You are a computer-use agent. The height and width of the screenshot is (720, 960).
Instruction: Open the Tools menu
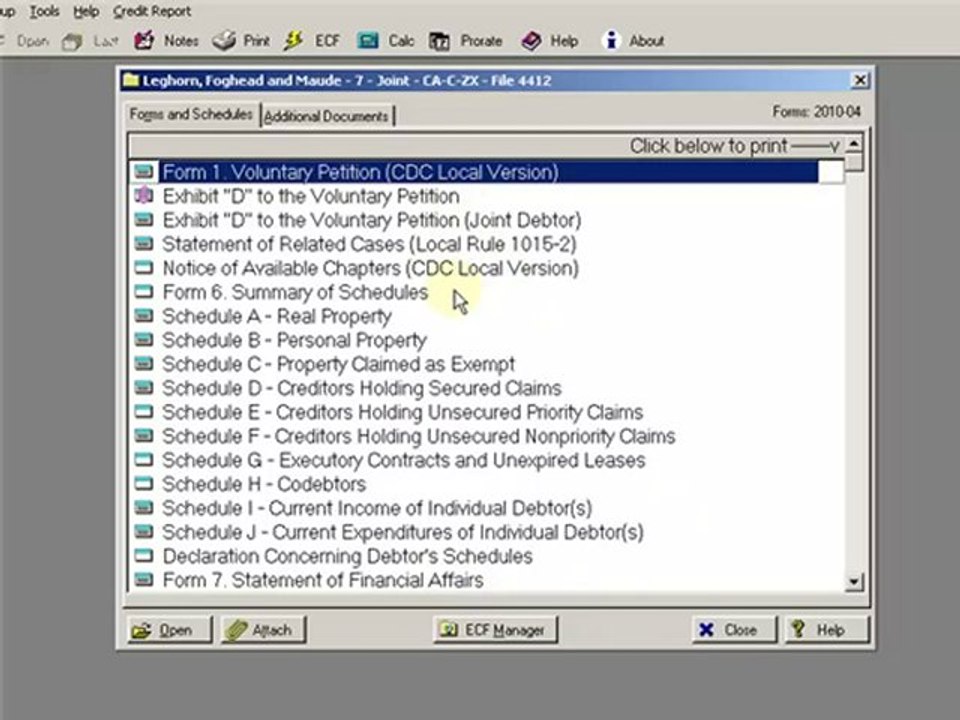[45, 11]
